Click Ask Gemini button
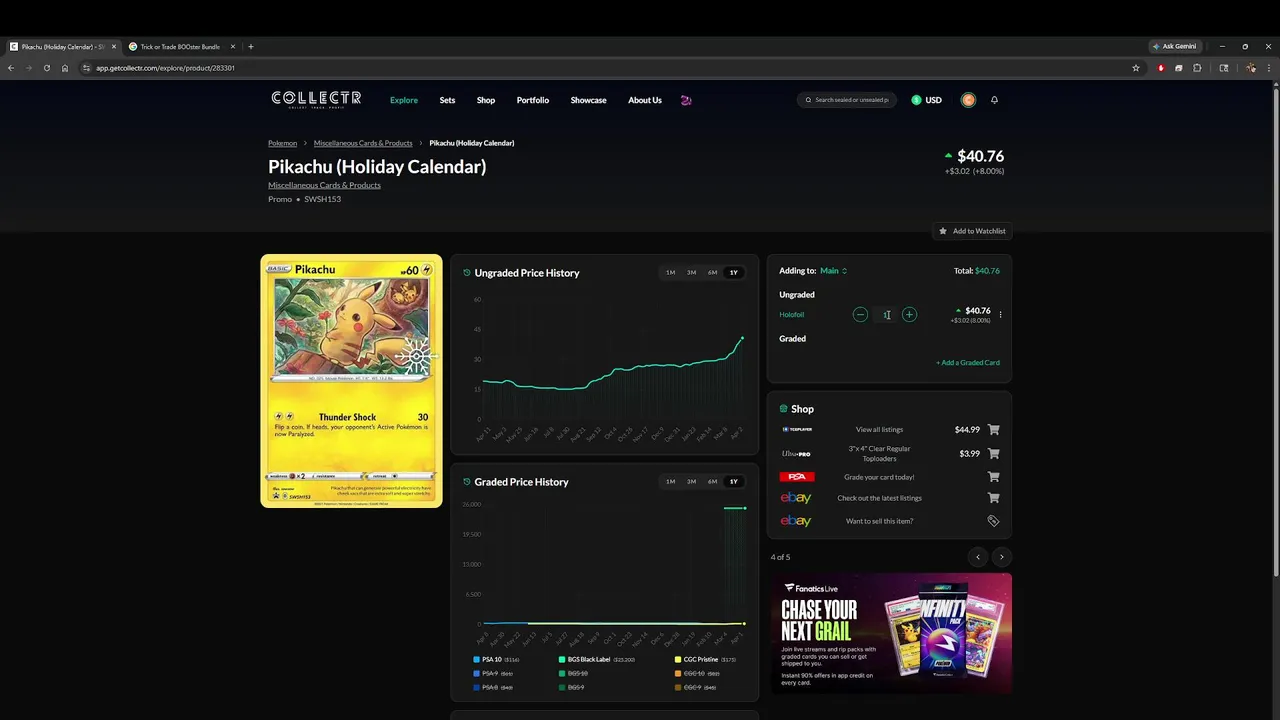Screen dimensions: 1280x720 click(1174, 47)
